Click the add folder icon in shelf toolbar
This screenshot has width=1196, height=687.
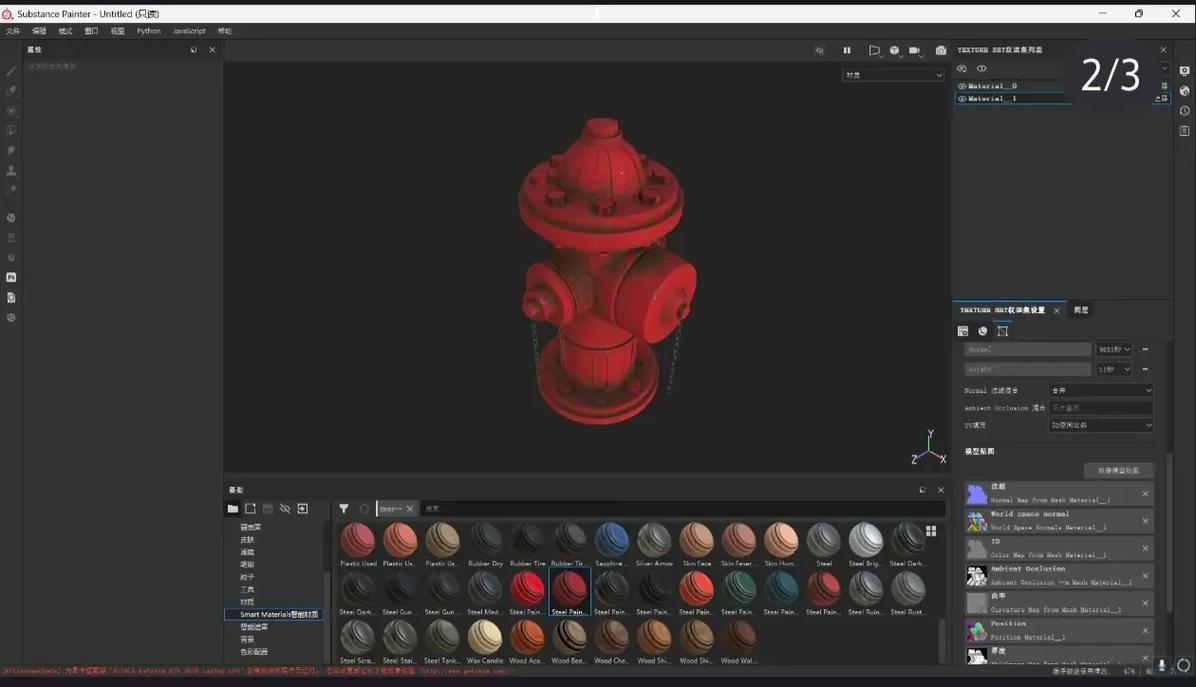click(250, 508)
